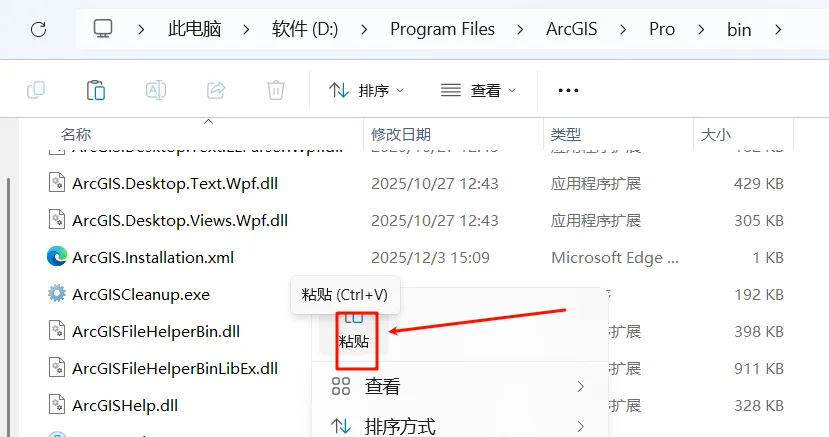
Task: Click the copy icon in toolbar
Action: coord(36,90)
